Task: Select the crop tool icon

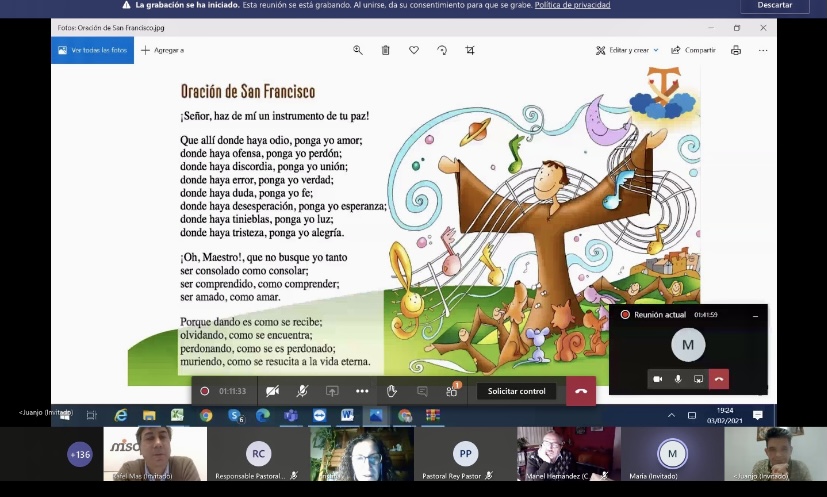Action: tap(470, 50)
